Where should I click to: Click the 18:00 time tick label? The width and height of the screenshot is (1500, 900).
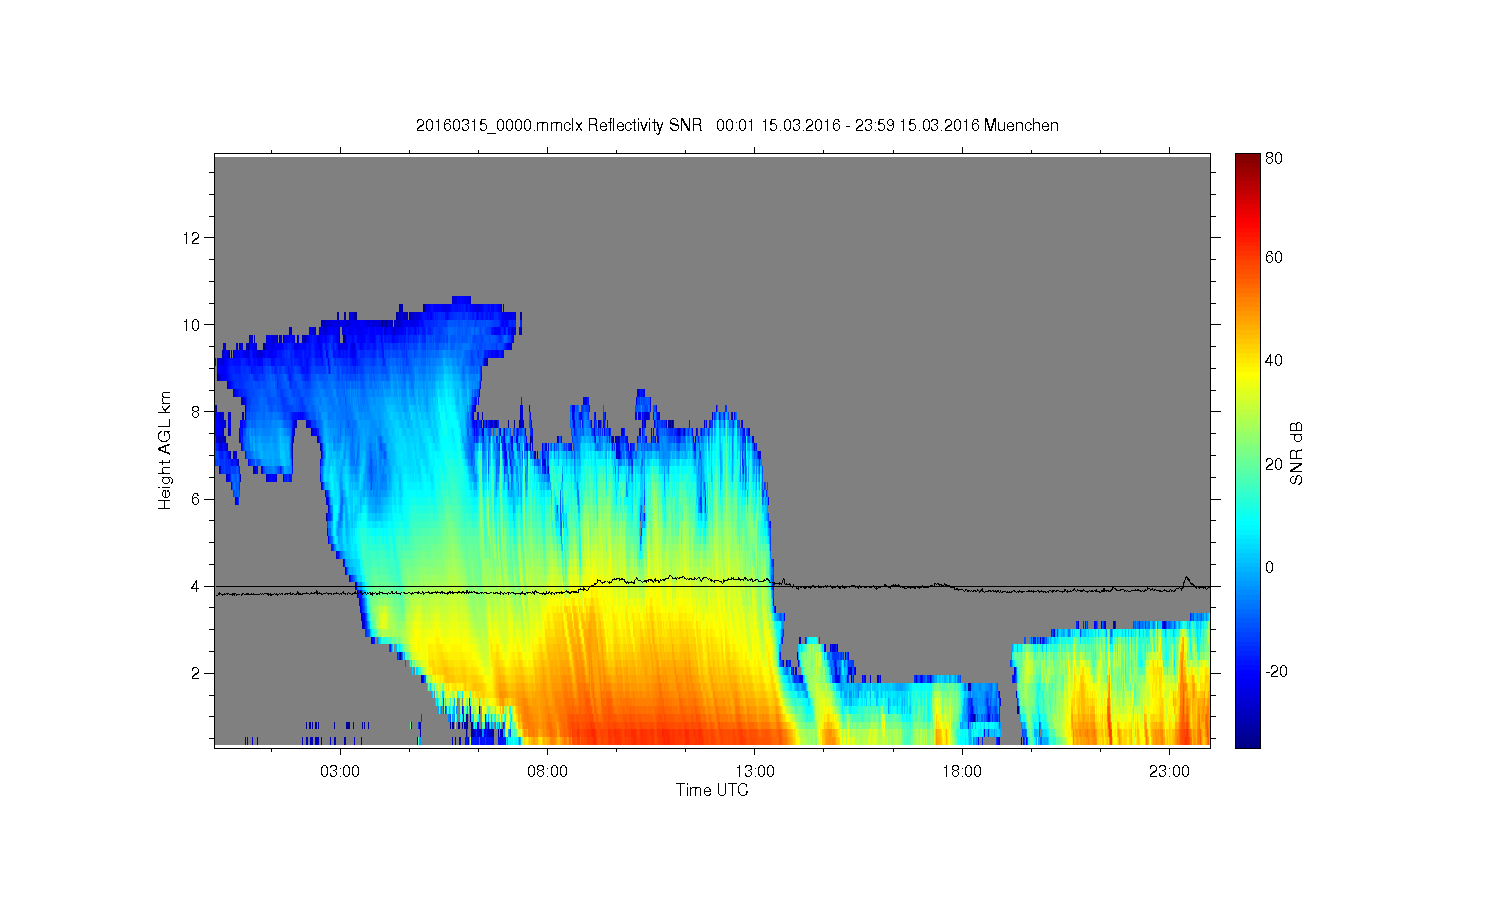[962, 772]
